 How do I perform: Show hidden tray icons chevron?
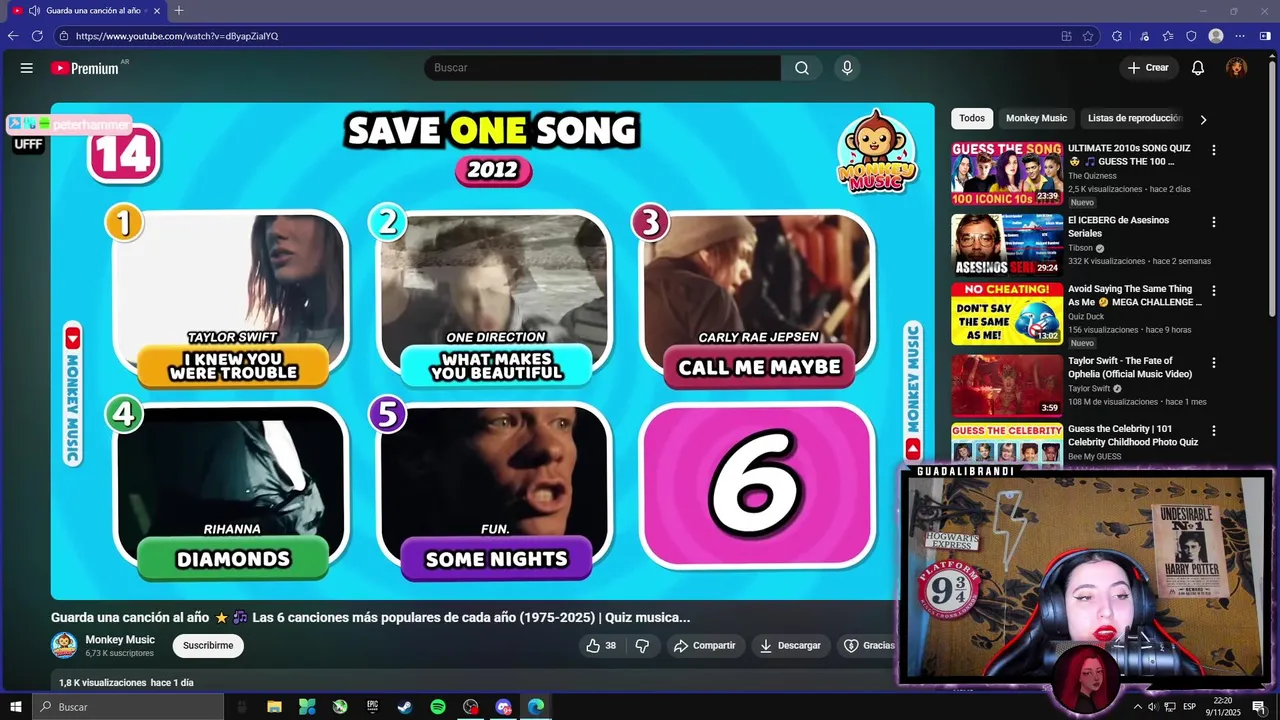point(1137,707)
